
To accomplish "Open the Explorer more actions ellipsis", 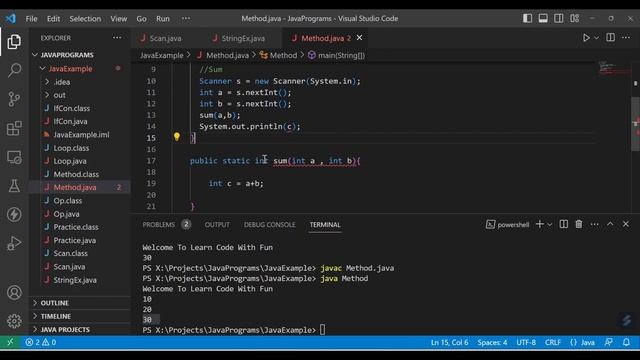I will 117,38.
